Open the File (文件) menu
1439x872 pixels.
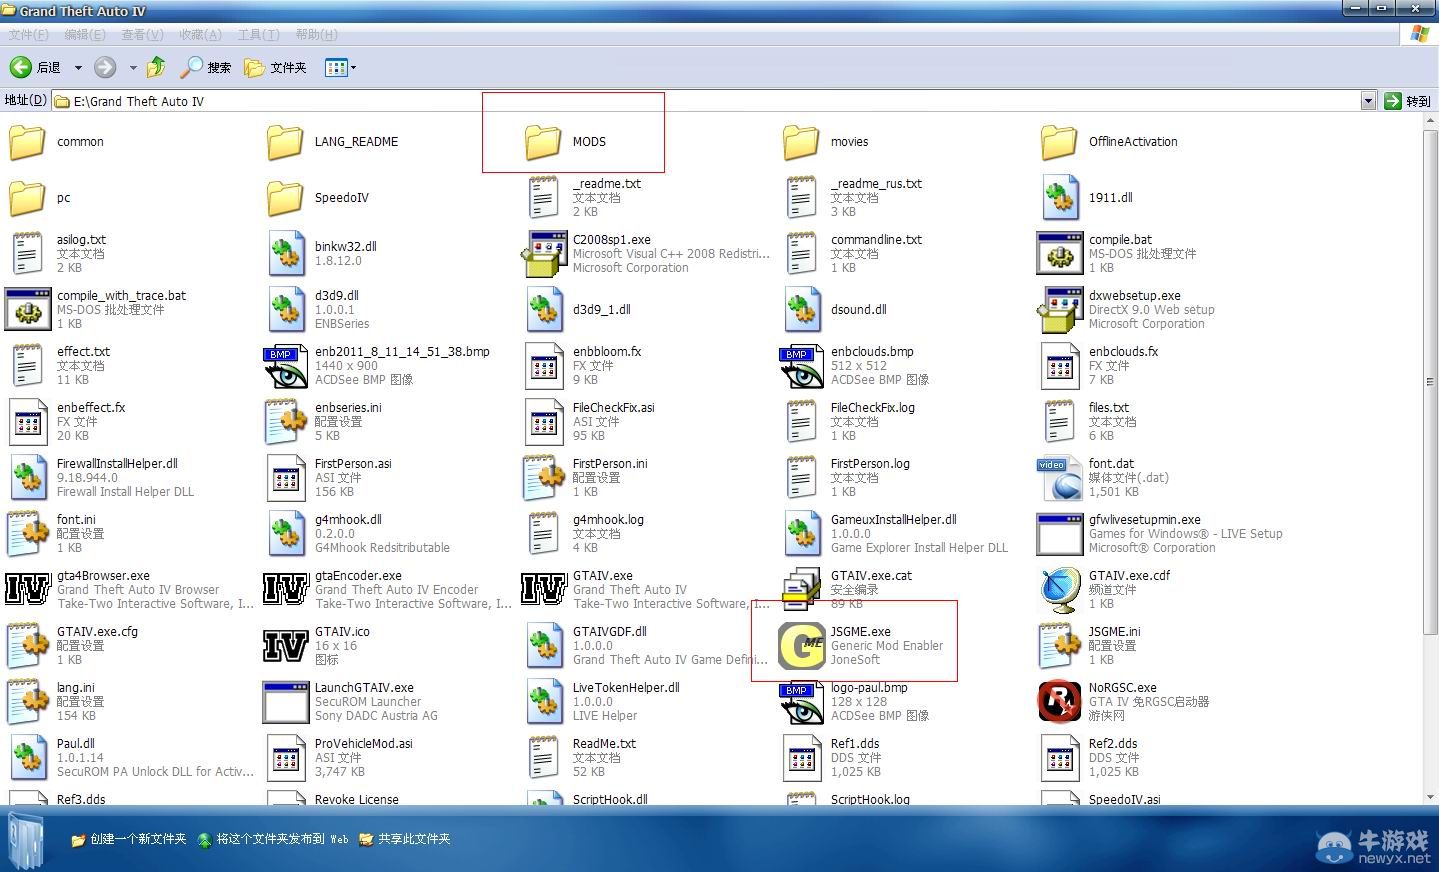pyautogui.click(x=28, y=34)
